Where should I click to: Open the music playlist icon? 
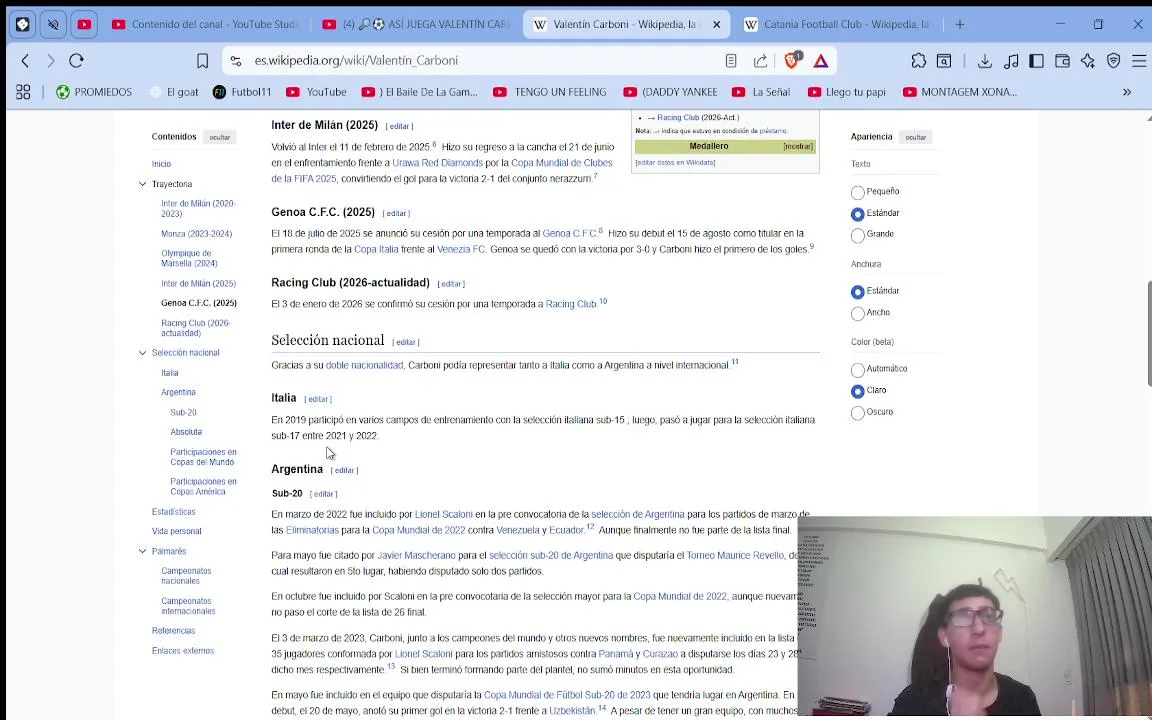[1011, 61]
